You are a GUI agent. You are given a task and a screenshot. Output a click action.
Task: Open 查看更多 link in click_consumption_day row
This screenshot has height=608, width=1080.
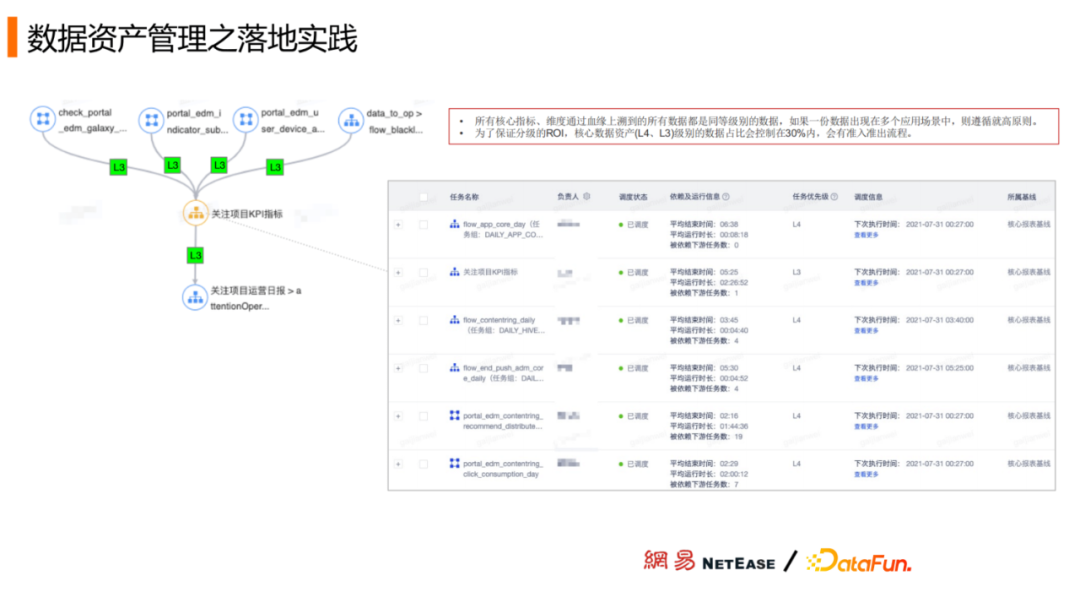click(866, 474)
